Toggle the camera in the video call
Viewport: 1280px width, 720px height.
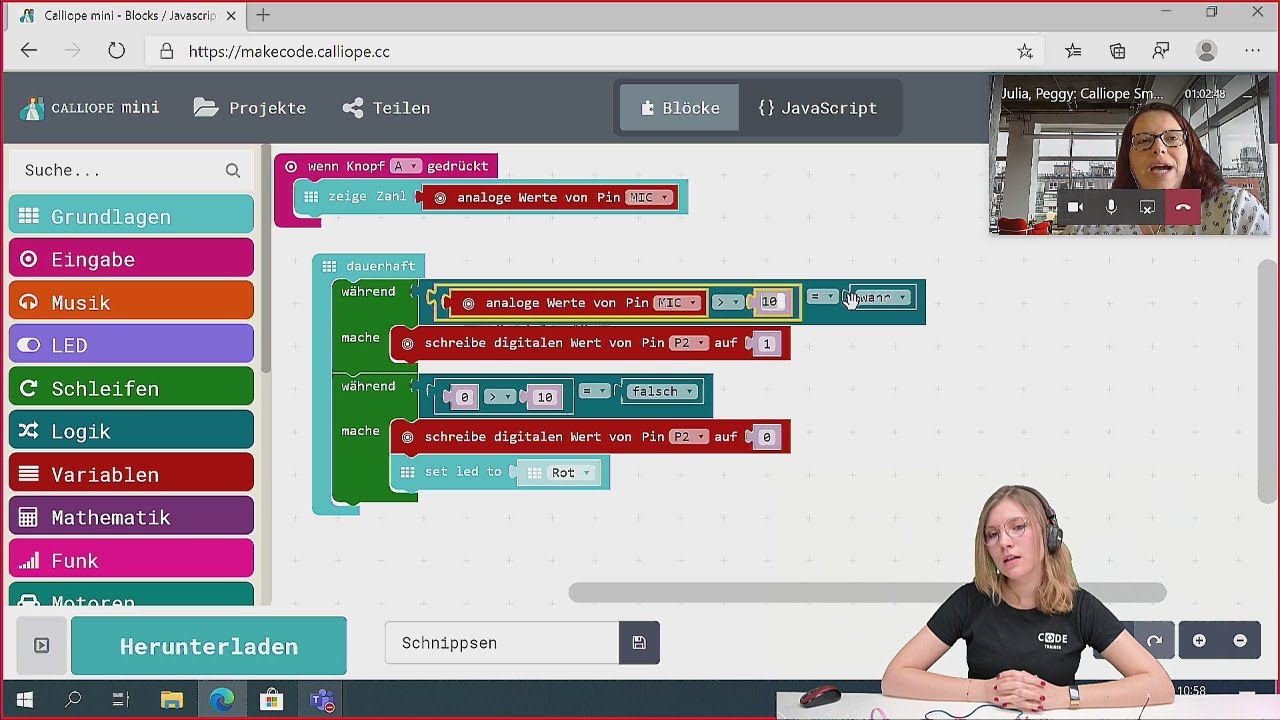click(1075, 207)
